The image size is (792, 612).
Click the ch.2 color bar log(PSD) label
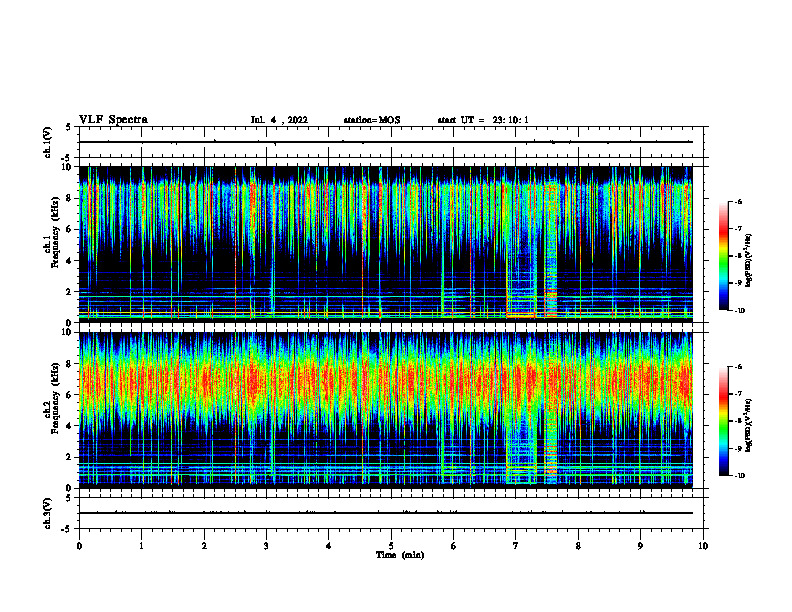pos(749,425)
